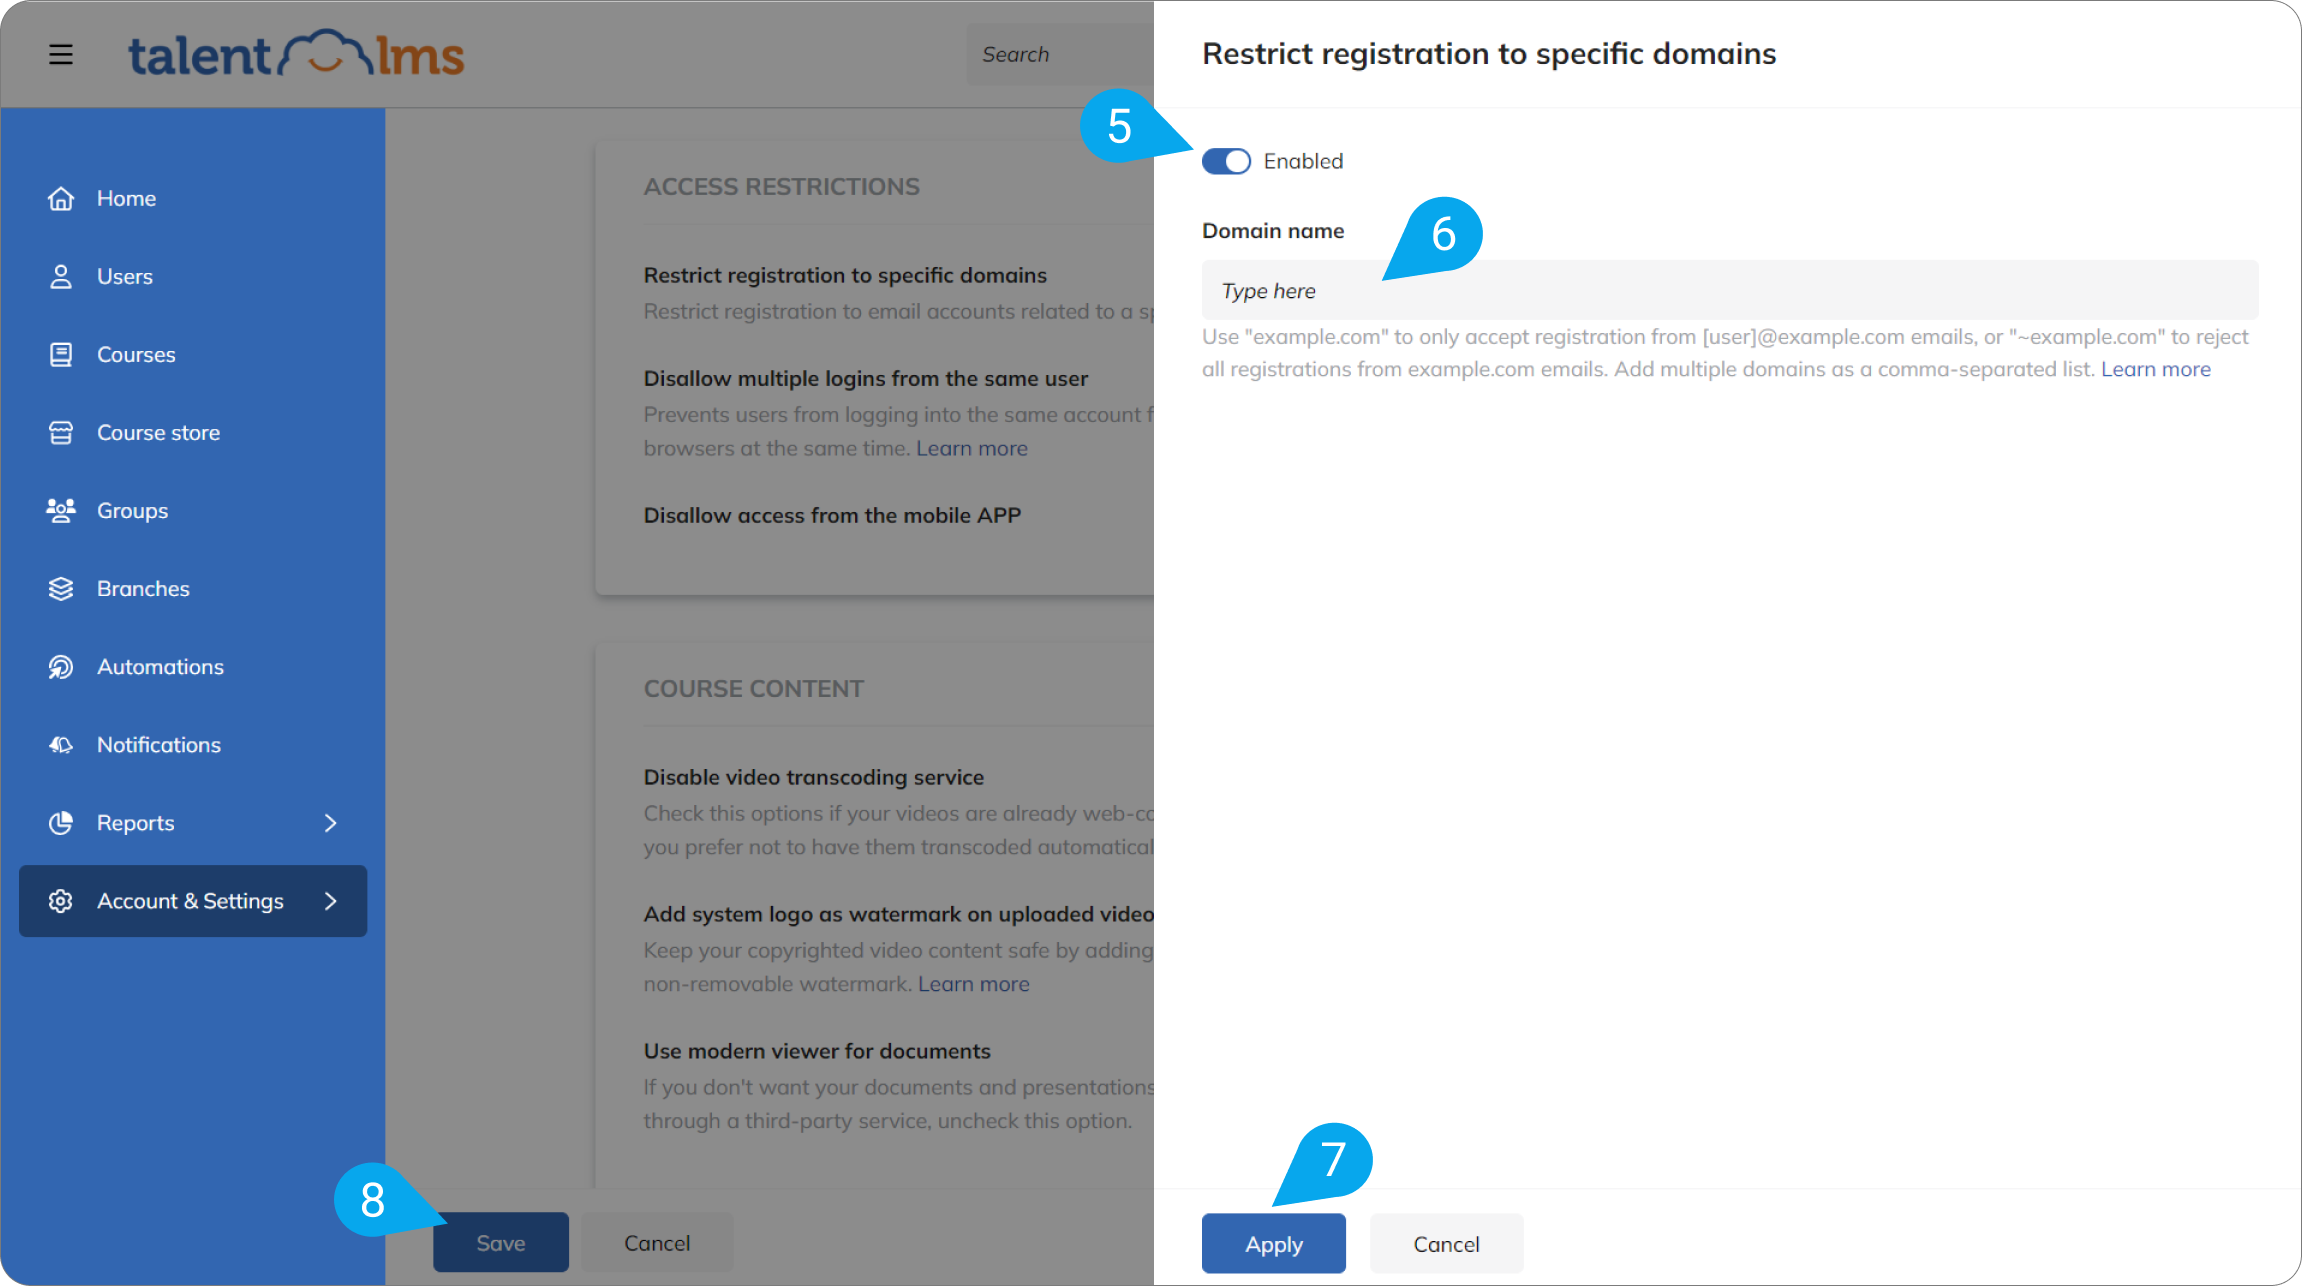Screen dimensions: 2302x1286
Task: Select the Home icon in the sidebar
Action: 61,198
